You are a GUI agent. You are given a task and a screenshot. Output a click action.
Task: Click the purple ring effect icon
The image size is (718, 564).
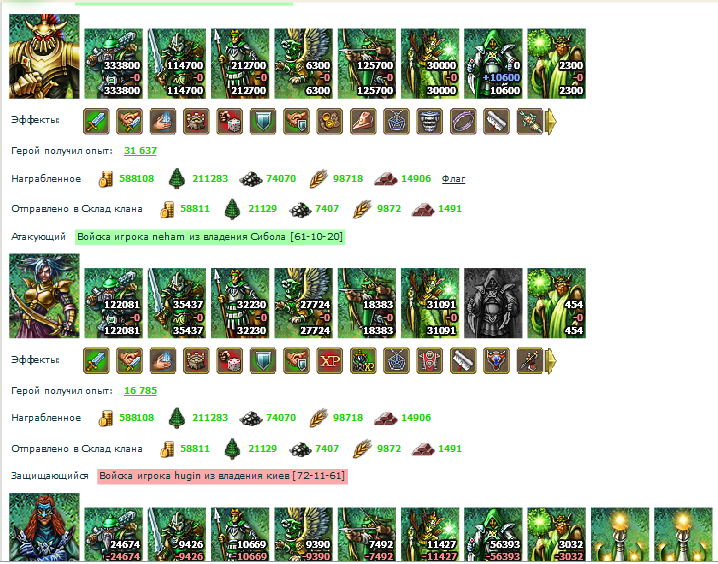(x=463, y=121)
